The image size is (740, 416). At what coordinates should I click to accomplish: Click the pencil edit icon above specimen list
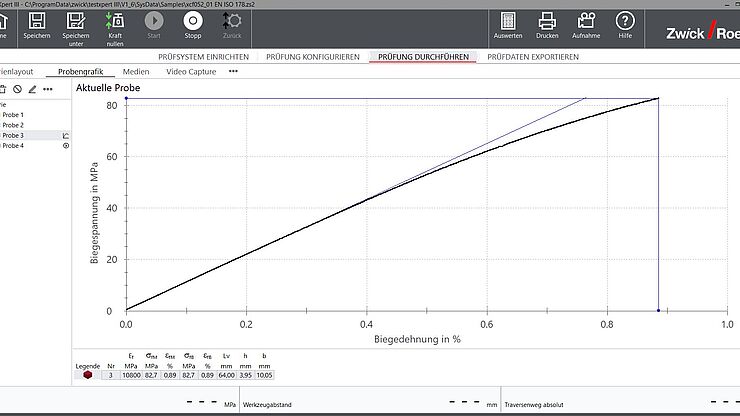(x=32, y=89)
